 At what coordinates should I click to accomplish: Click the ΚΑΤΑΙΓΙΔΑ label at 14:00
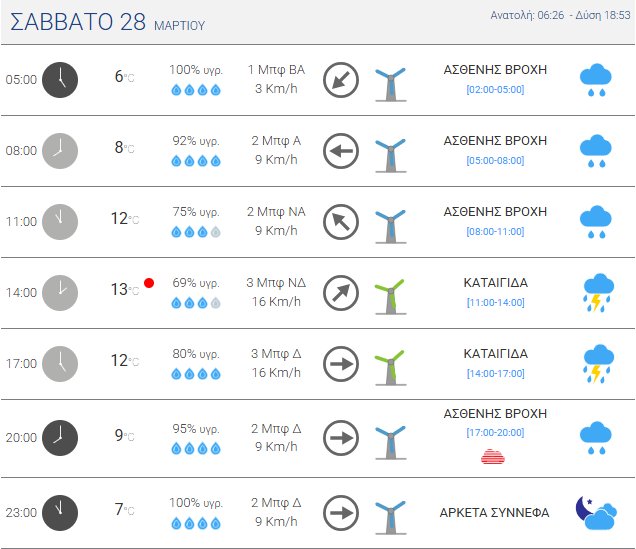[x=495, y=283]
